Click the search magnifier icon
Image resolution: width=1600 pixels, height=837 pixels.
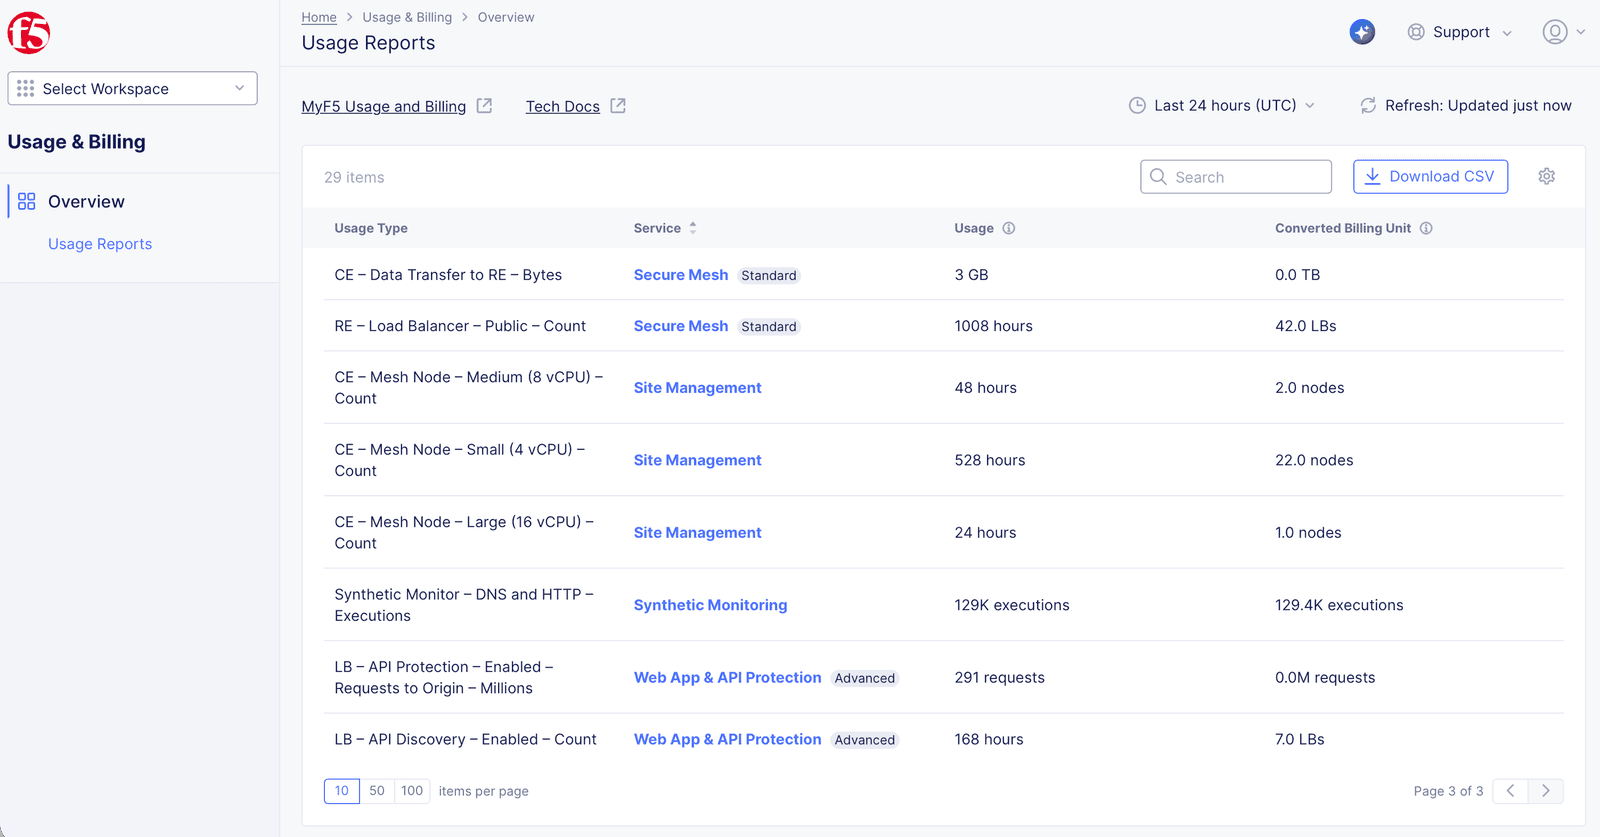point(1158,177)
